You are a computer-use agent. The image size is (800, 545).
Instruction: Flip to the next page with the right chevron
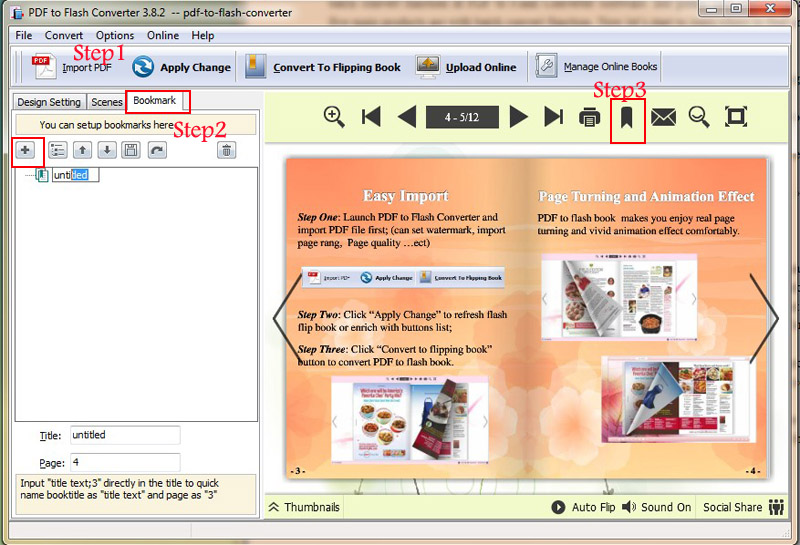pos(764,319)
